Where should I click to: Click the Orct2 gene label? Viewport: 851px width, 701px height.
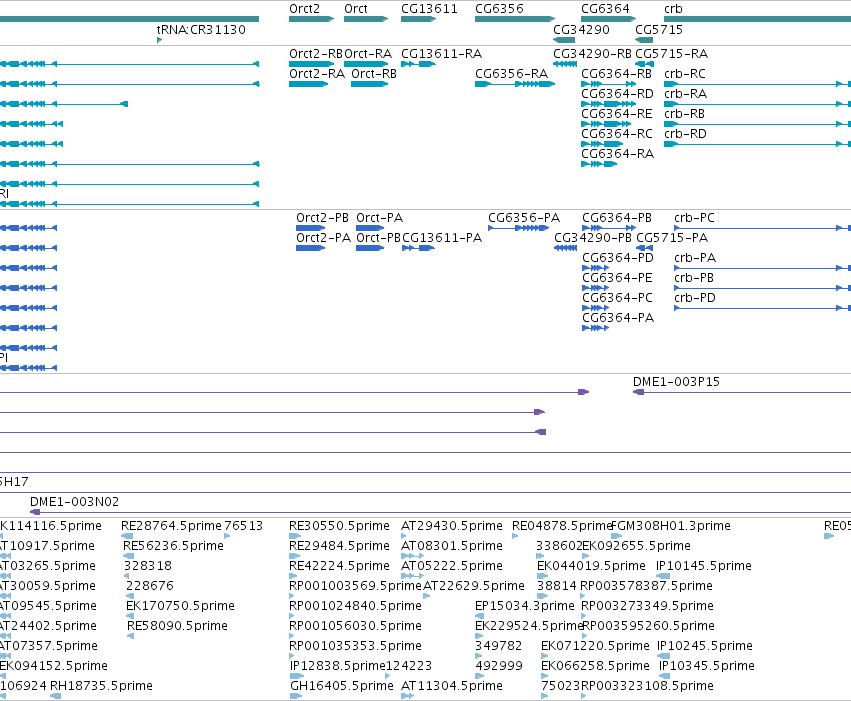pos(304,9)
